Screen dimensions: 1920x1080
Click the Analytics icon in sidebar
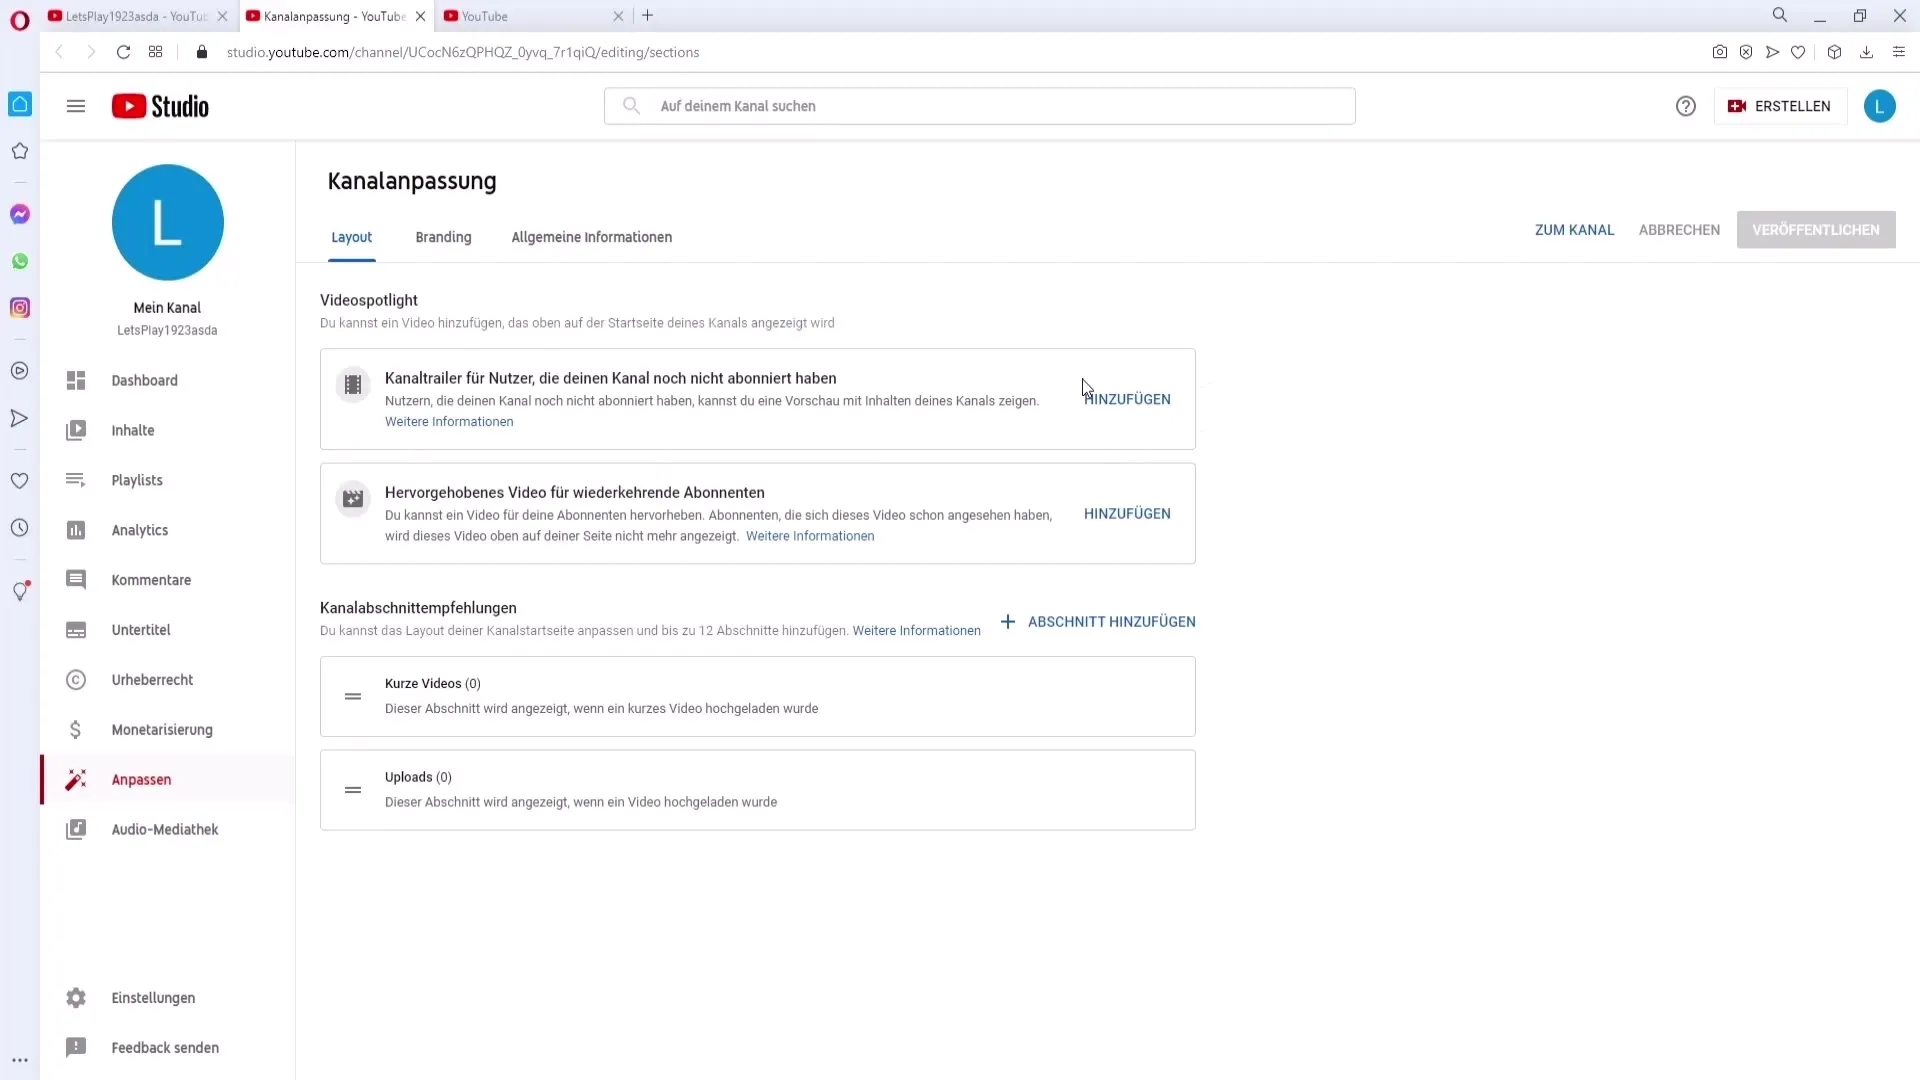pyautogui.click(x=75, y=529)
